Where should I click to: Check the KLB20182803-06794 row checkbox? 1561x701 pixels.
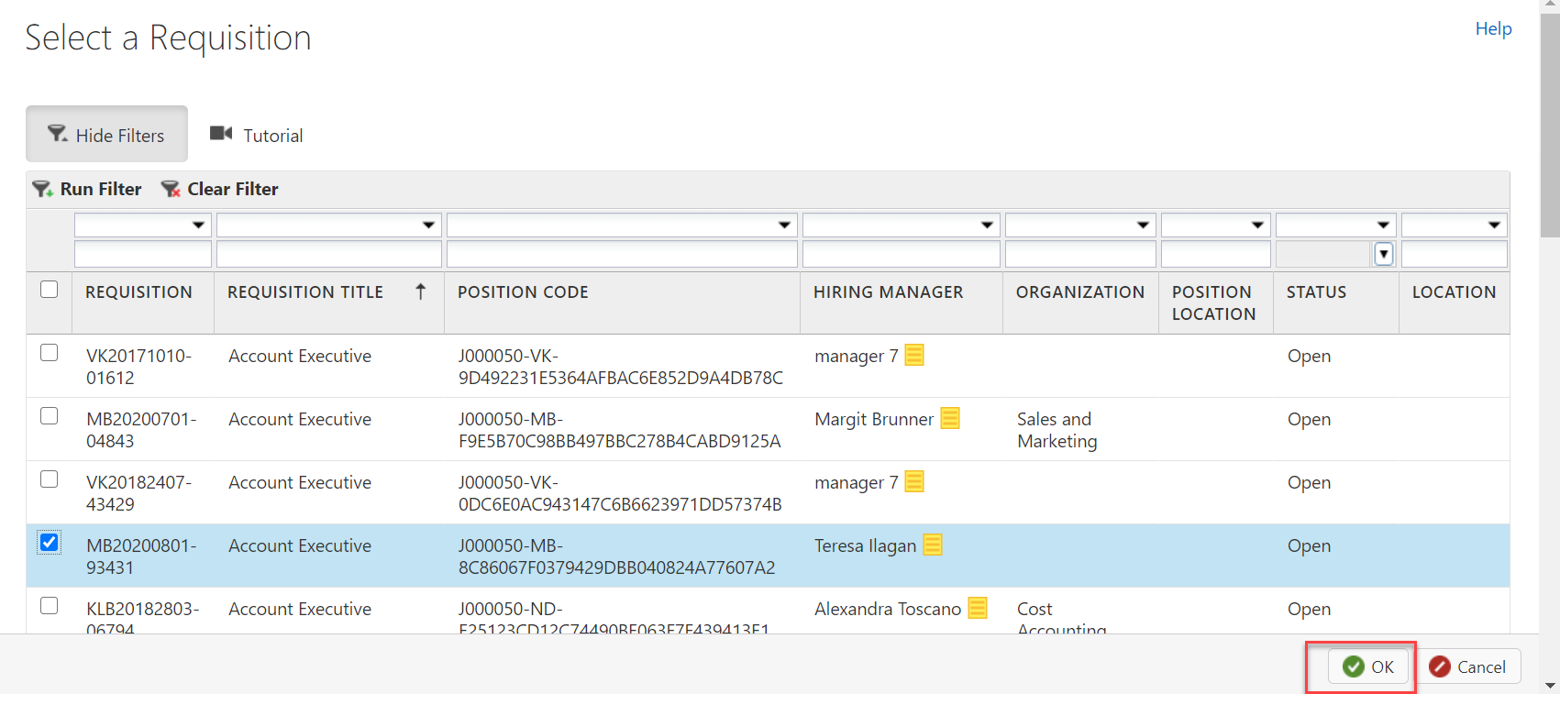[x=48, y=605]
